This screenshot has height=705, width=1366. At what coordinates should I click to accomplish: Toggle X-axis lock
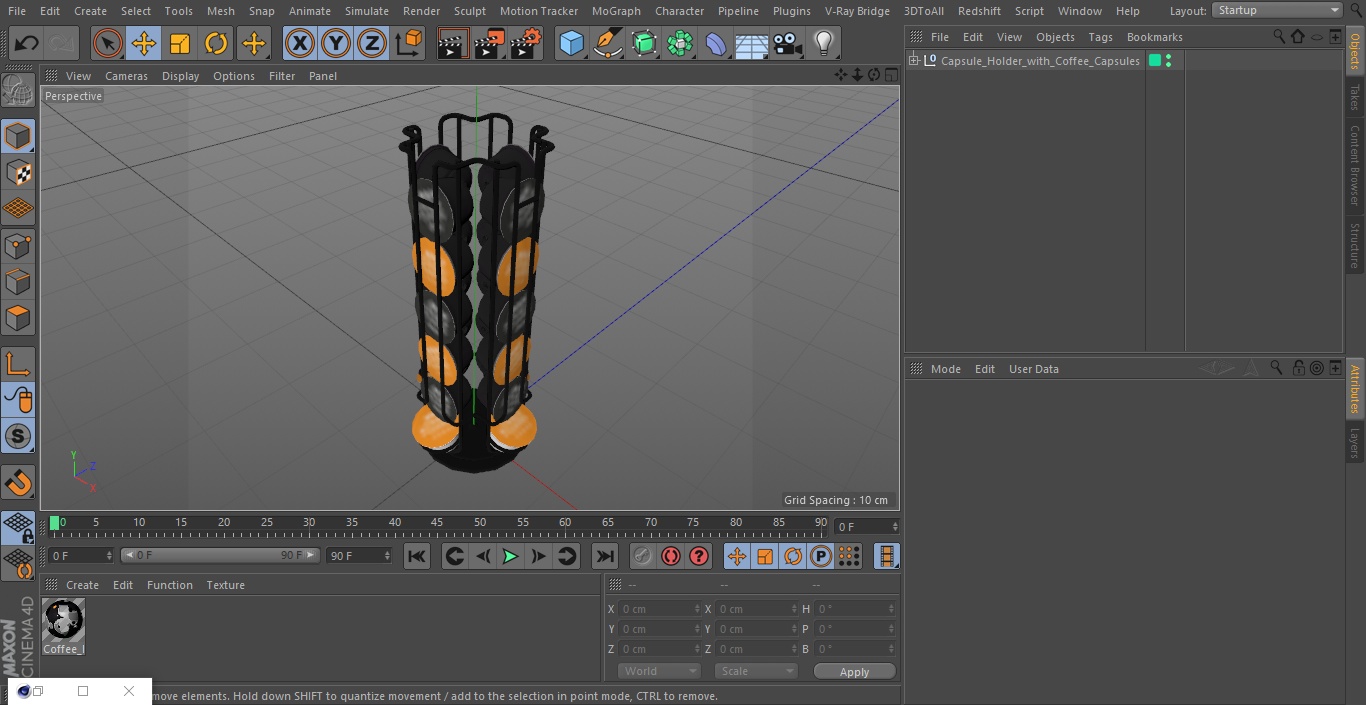click(x=299, y=43)
